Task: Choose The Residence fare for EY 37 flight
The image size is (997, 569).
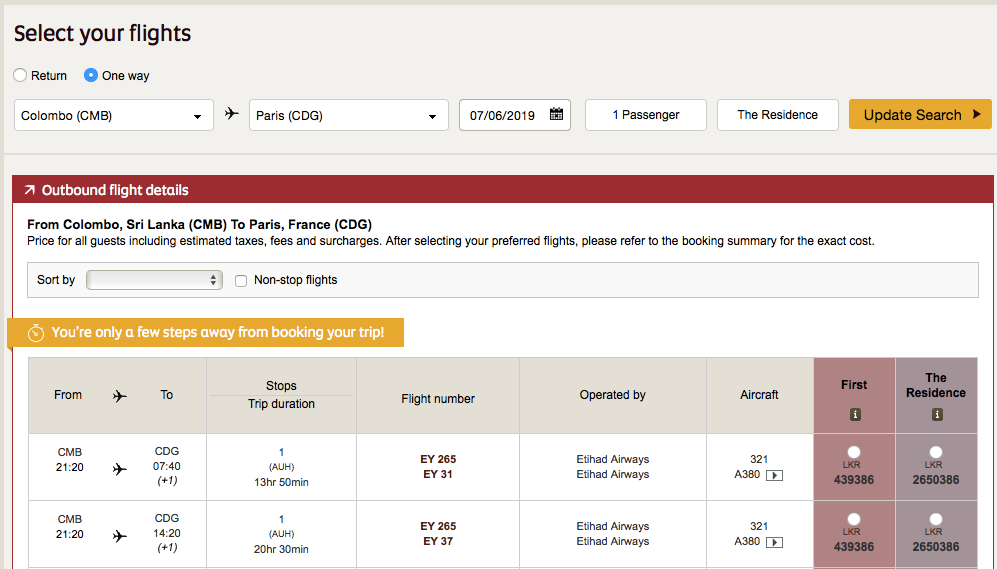Action: click(936, 519)
